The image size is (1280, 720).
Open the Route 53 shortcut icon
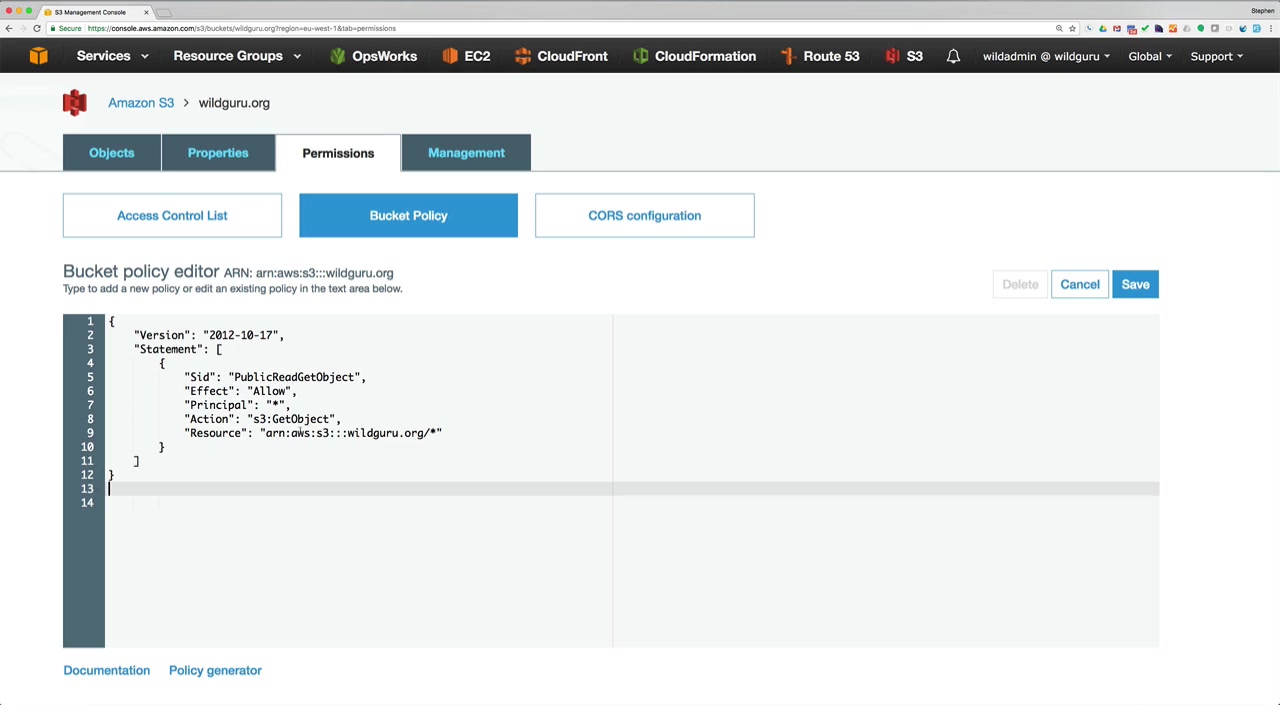tap(788, 56)
